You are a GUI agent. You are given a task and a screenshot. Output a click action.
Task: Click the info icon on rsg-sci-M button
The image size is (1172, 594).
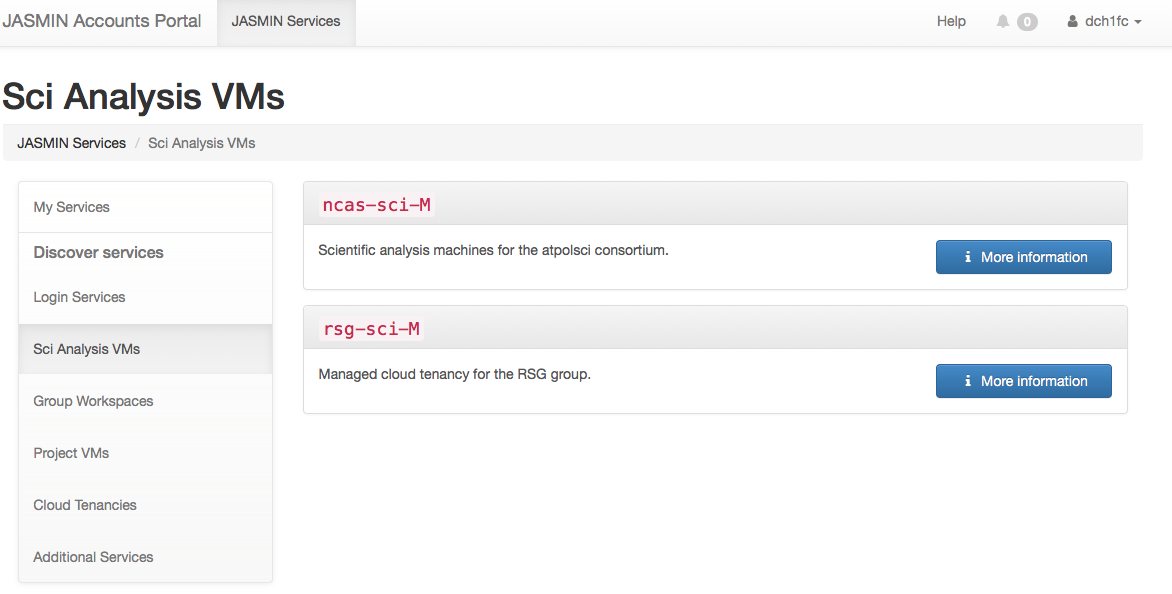(x=968, y=381)
